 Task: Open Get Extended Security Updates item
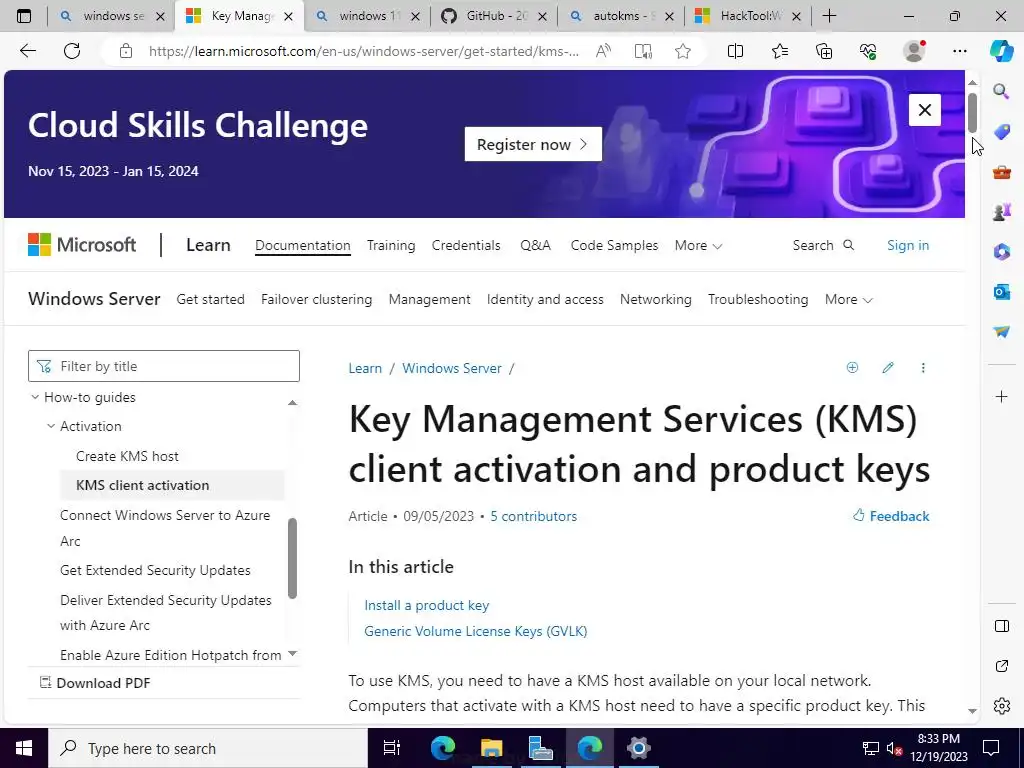pos(155,570)
